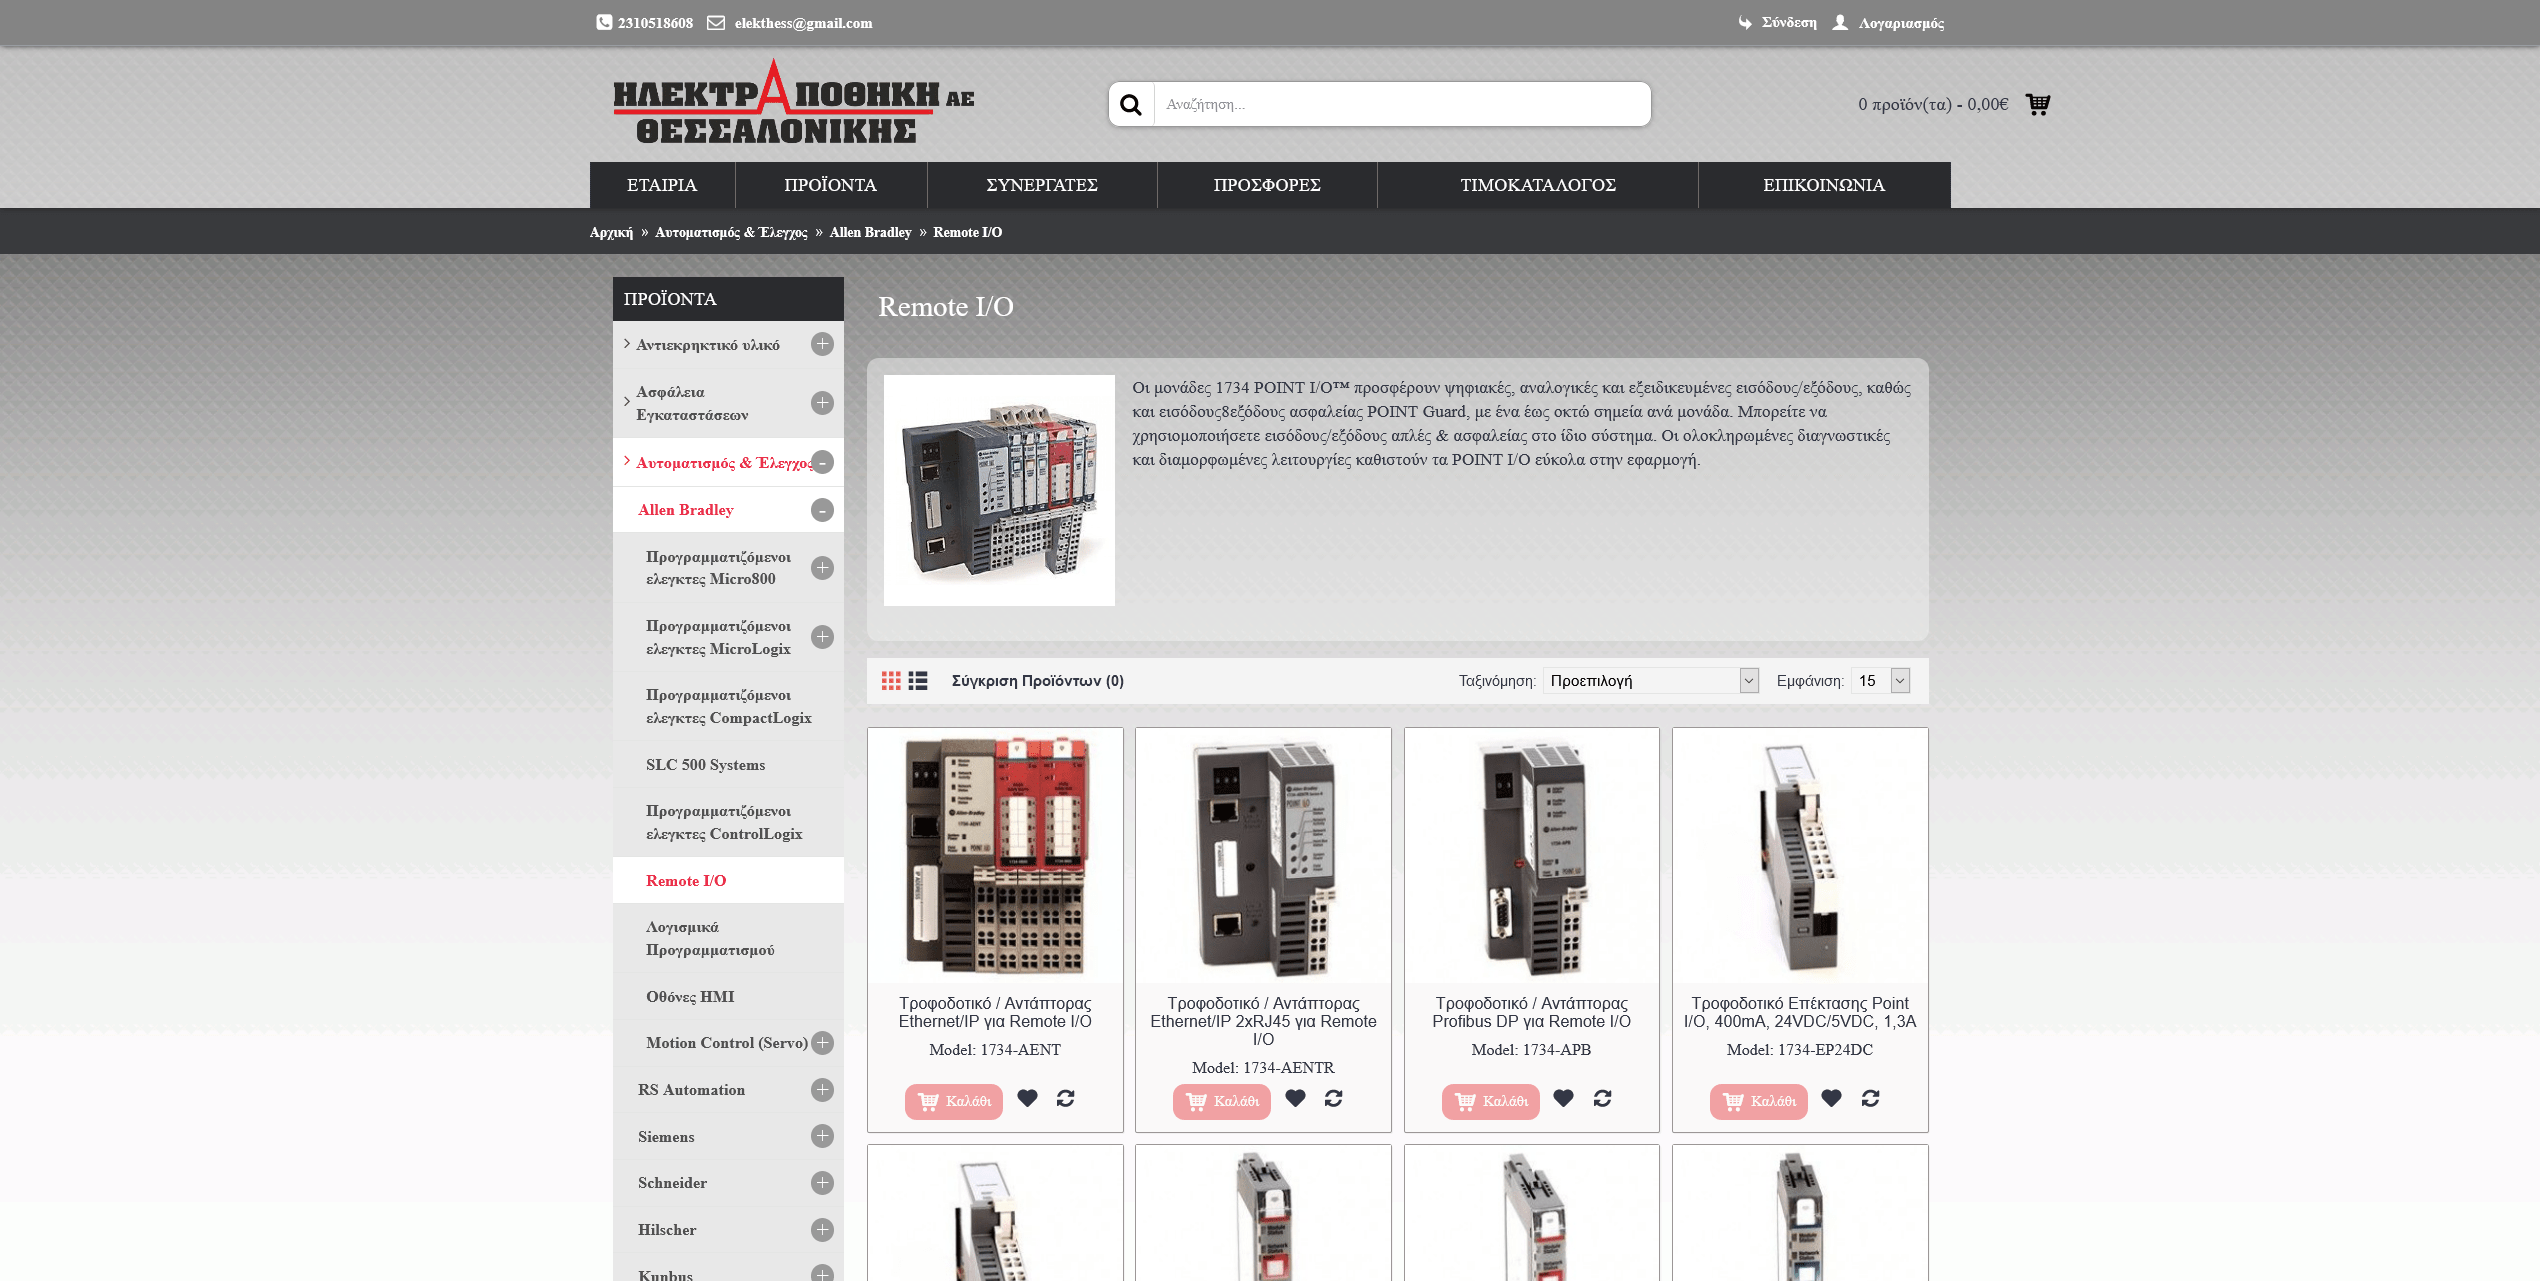Collapse the Allen Bradley subcategory
Image resolution: width=2540 pixels, height=1281 pixels.
(x=822, y=510)
